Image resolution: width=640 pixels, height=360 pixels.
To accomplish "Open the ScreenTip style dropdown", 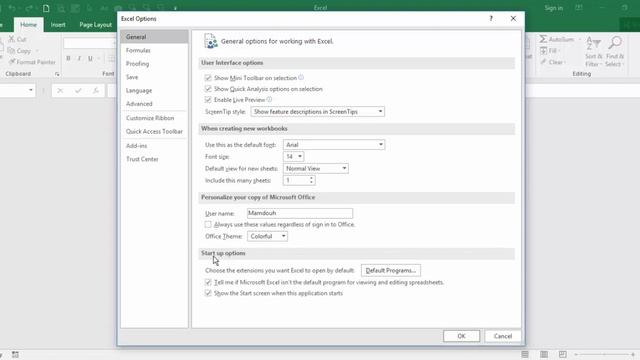I will (x=318, y=111).
